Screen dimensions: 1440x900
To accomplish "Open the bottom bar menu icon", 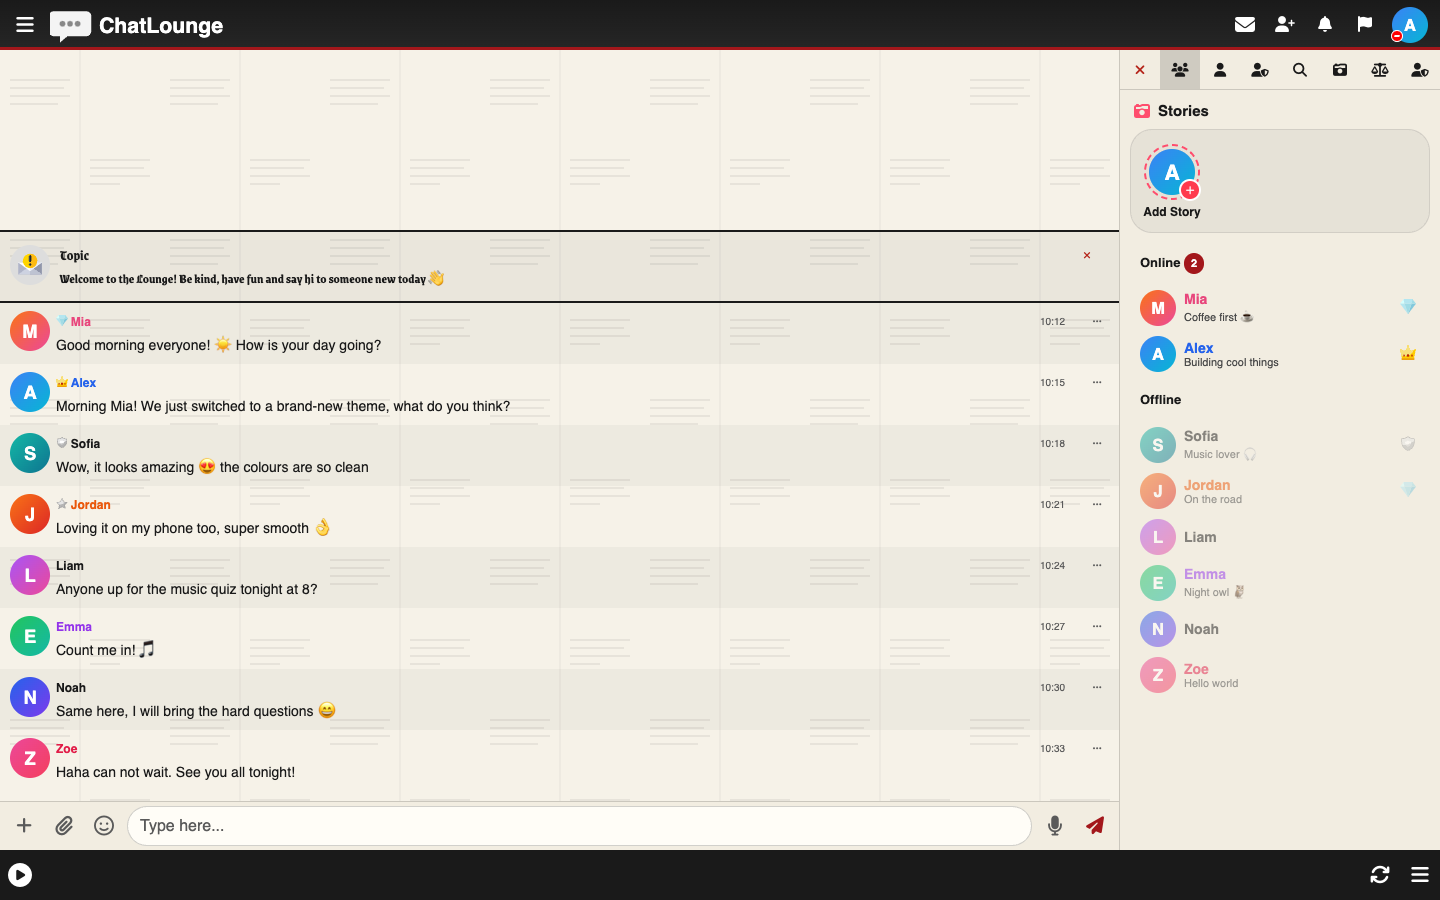I will tap(1420, 875).
